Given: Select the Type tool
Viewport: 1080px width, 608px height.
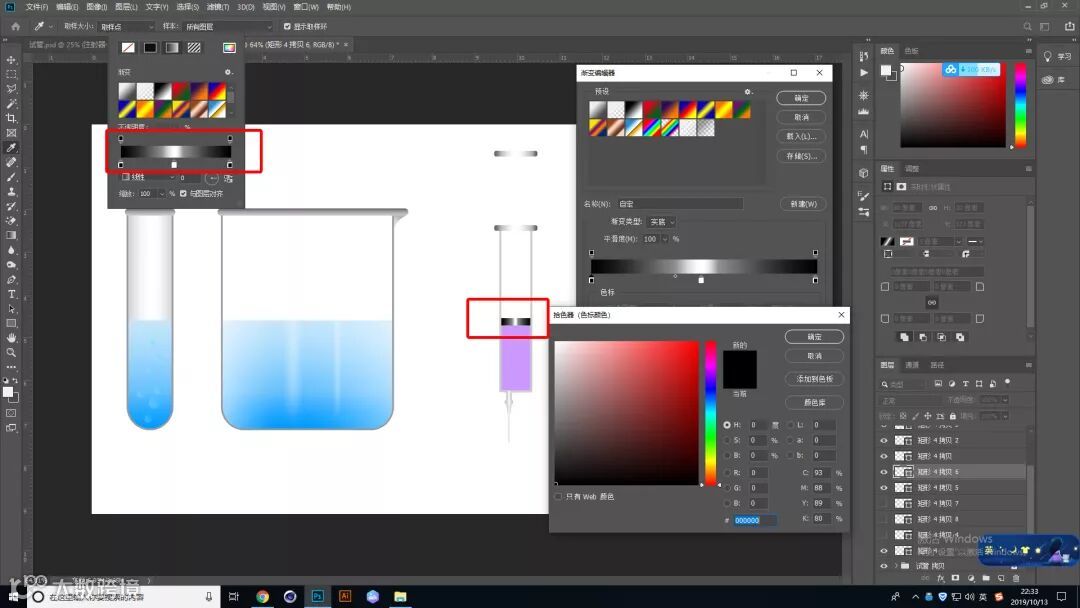Looking at the screenshot, I should (x=11, y=294).
